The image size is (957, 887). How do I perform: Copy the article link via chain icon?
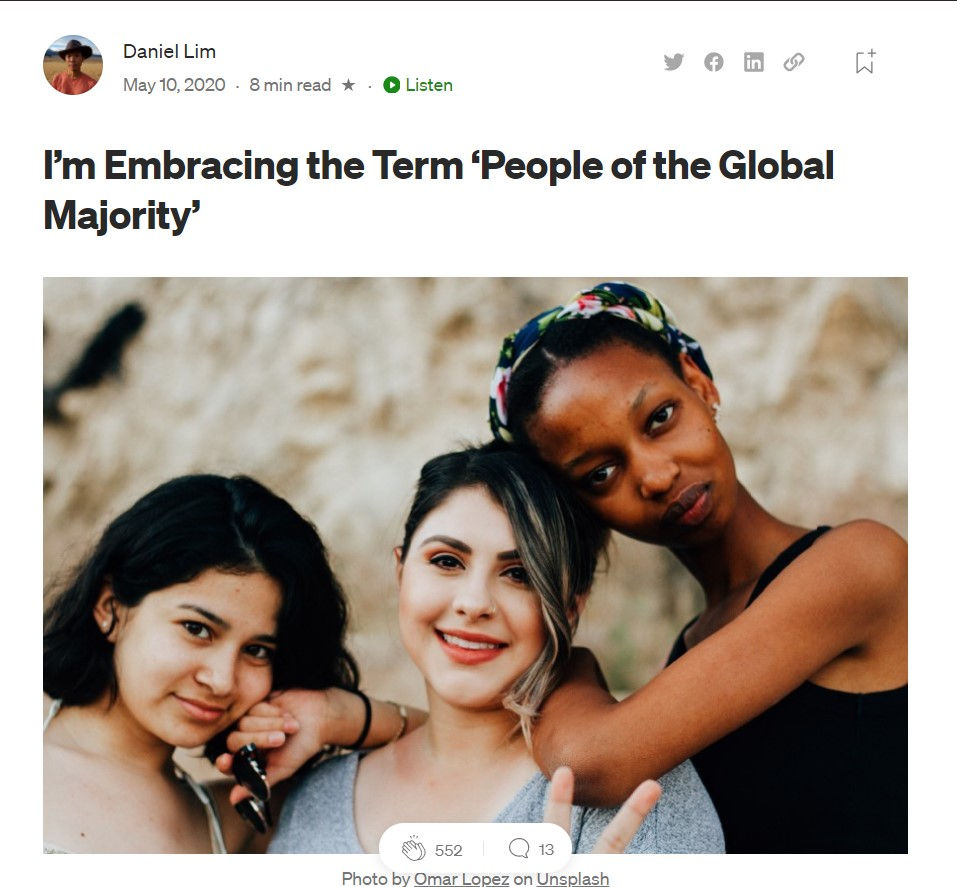tap(793, 62)
